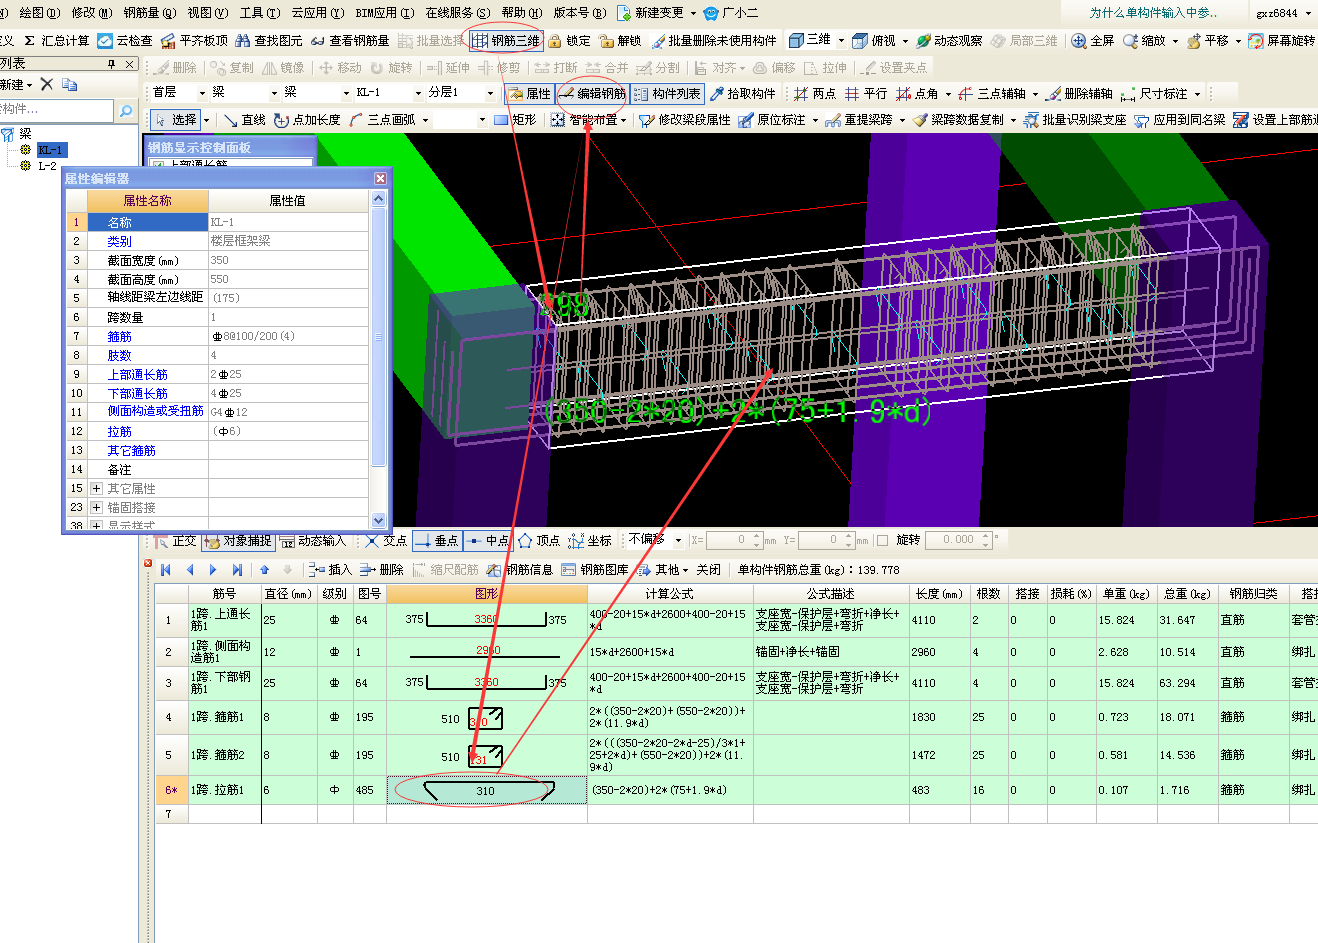Click 应用到同名梁 tool

coord(1179,119)
